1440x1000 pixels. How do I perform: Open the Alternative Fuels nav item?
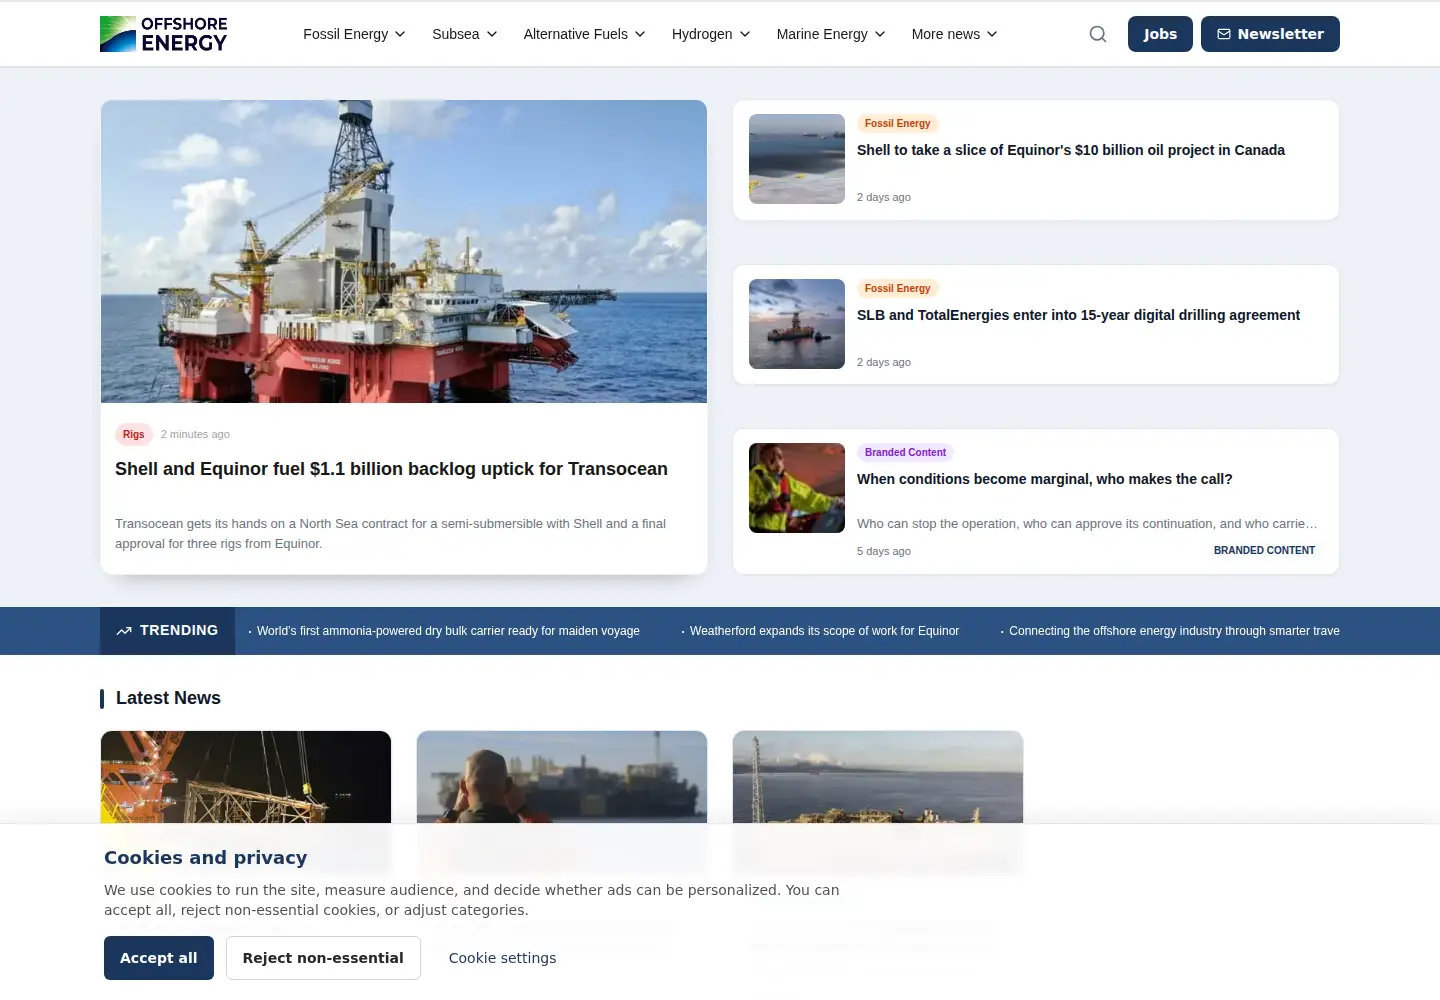pyautogui.click(x=575, y=34)
